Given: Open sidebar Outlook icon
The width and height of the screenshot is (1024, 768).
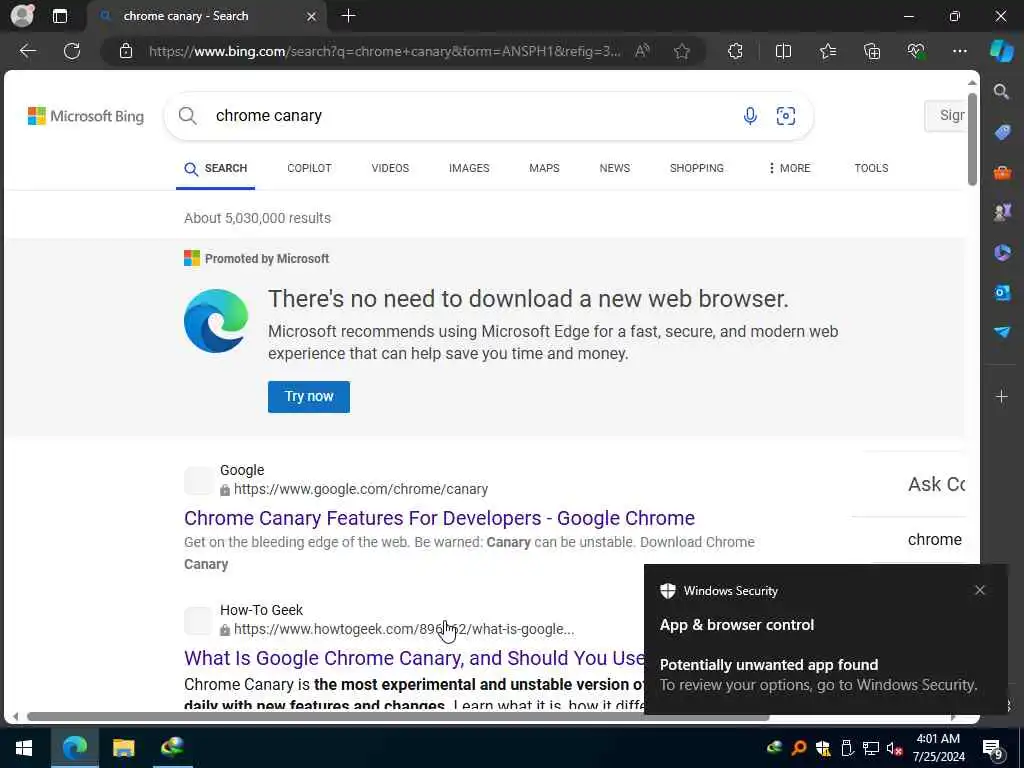Looking at the screenshot, I should pyautogui.click(x=1002, y=292).
